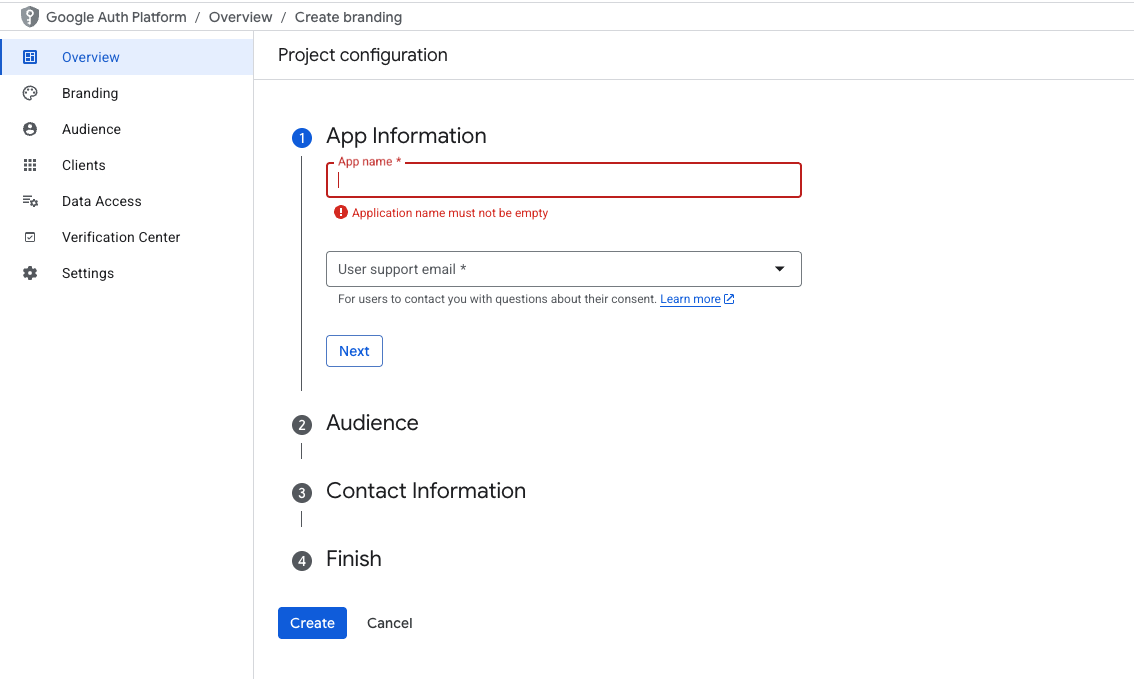The width and height of the screenshot is (1134, 679).
Task: Follow the Learn more link
Action: pyautogui.click(x=690, y=299)
